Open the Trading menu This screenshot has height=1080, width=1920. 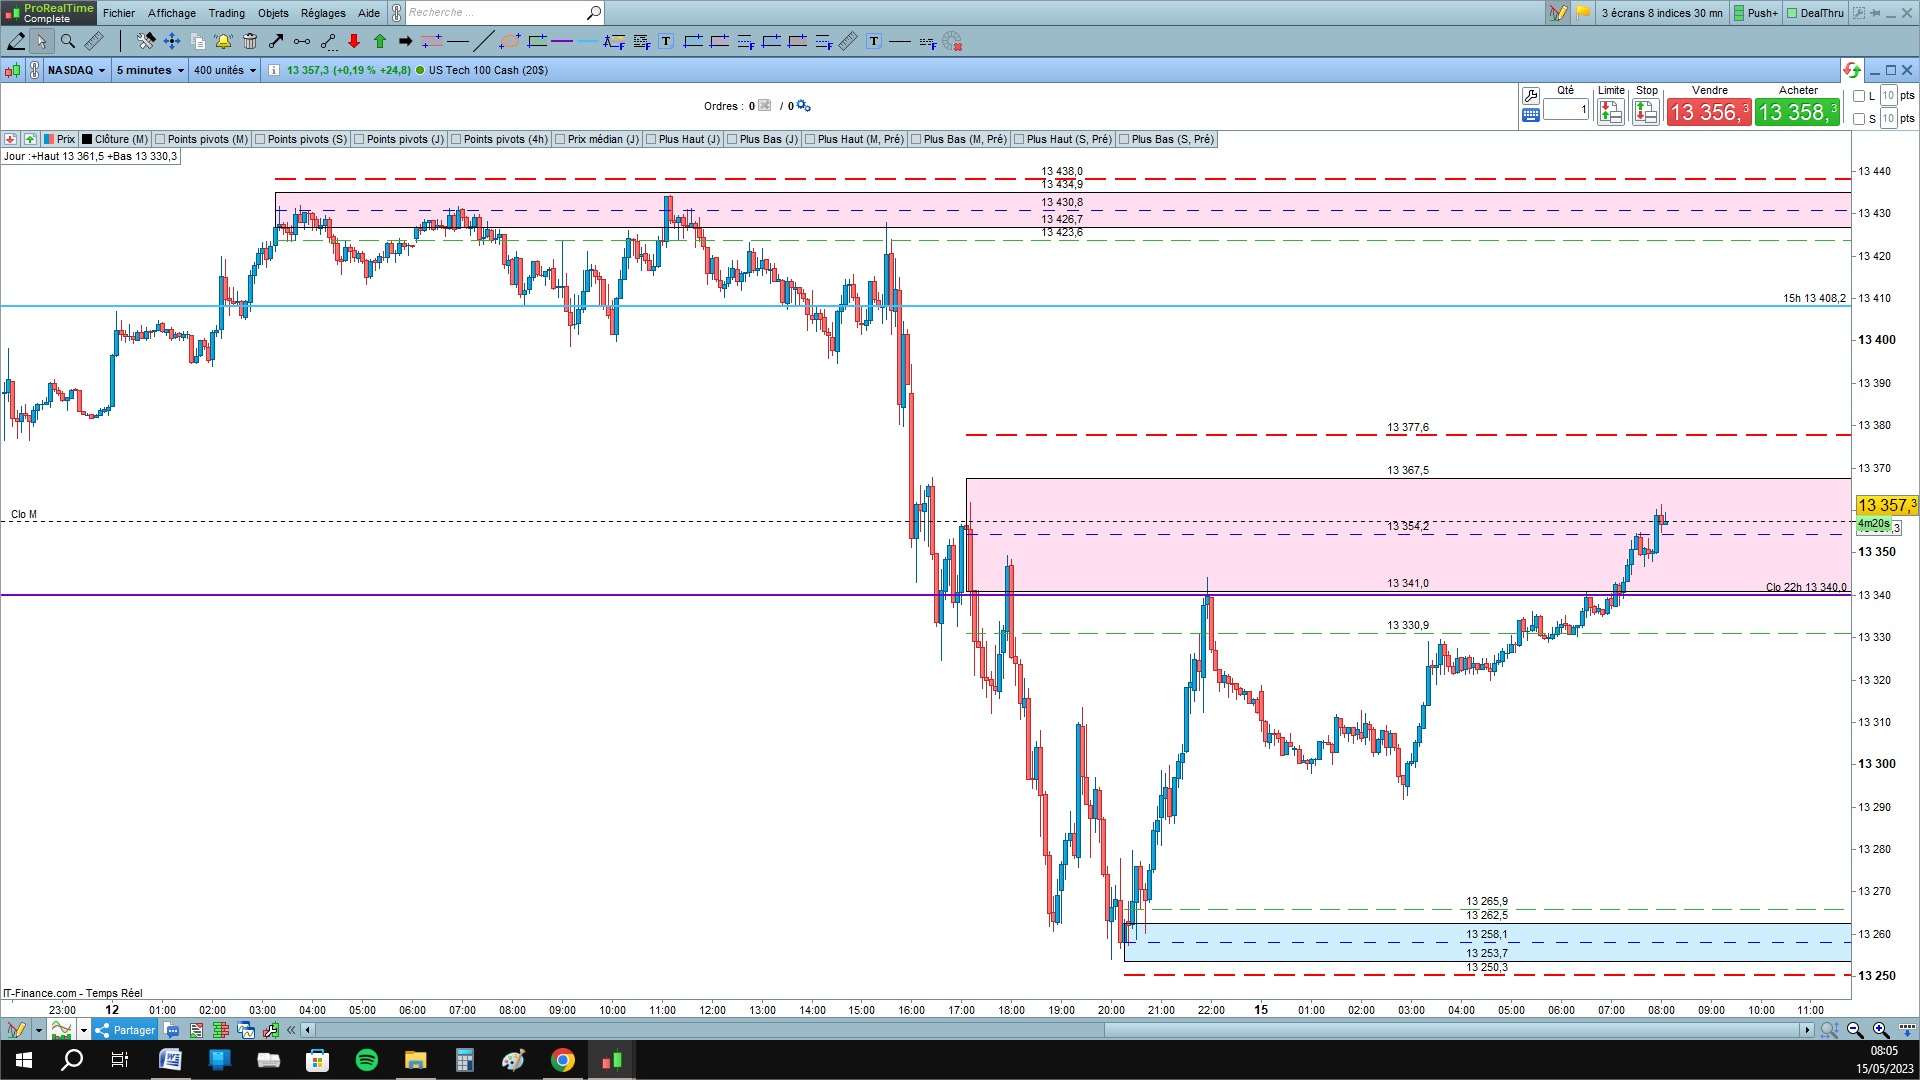pyautogui.click(x=226, y=13)
